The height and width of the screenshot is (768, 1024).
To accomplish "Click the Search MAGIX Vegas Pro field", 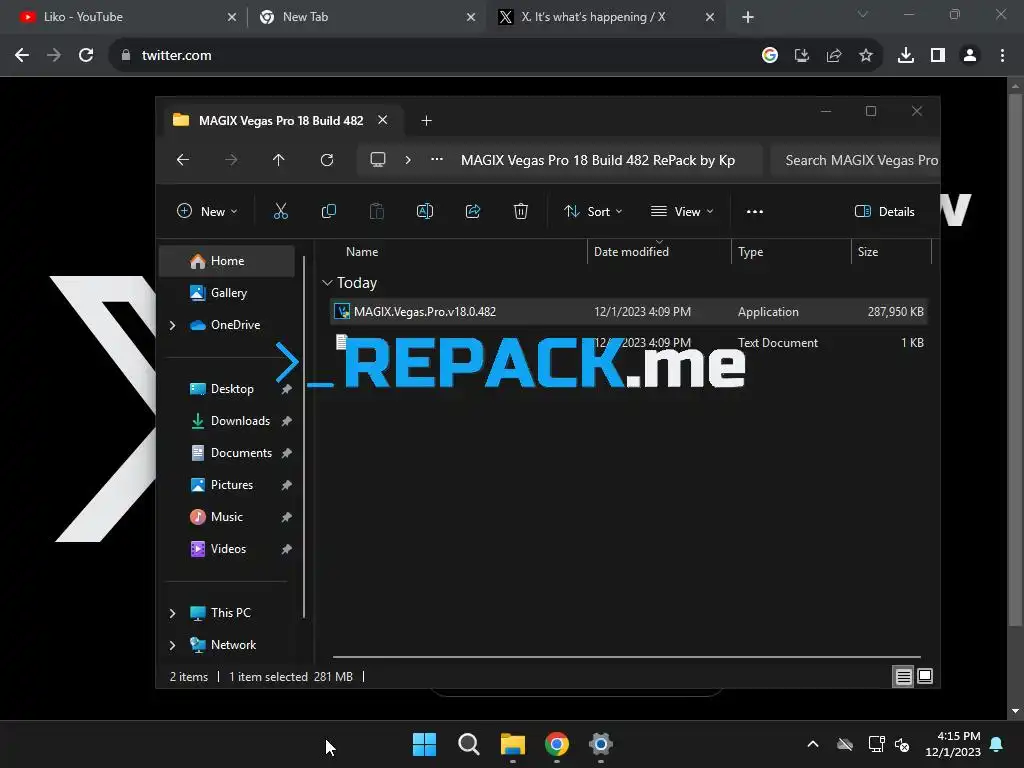I will click(855, 161).
